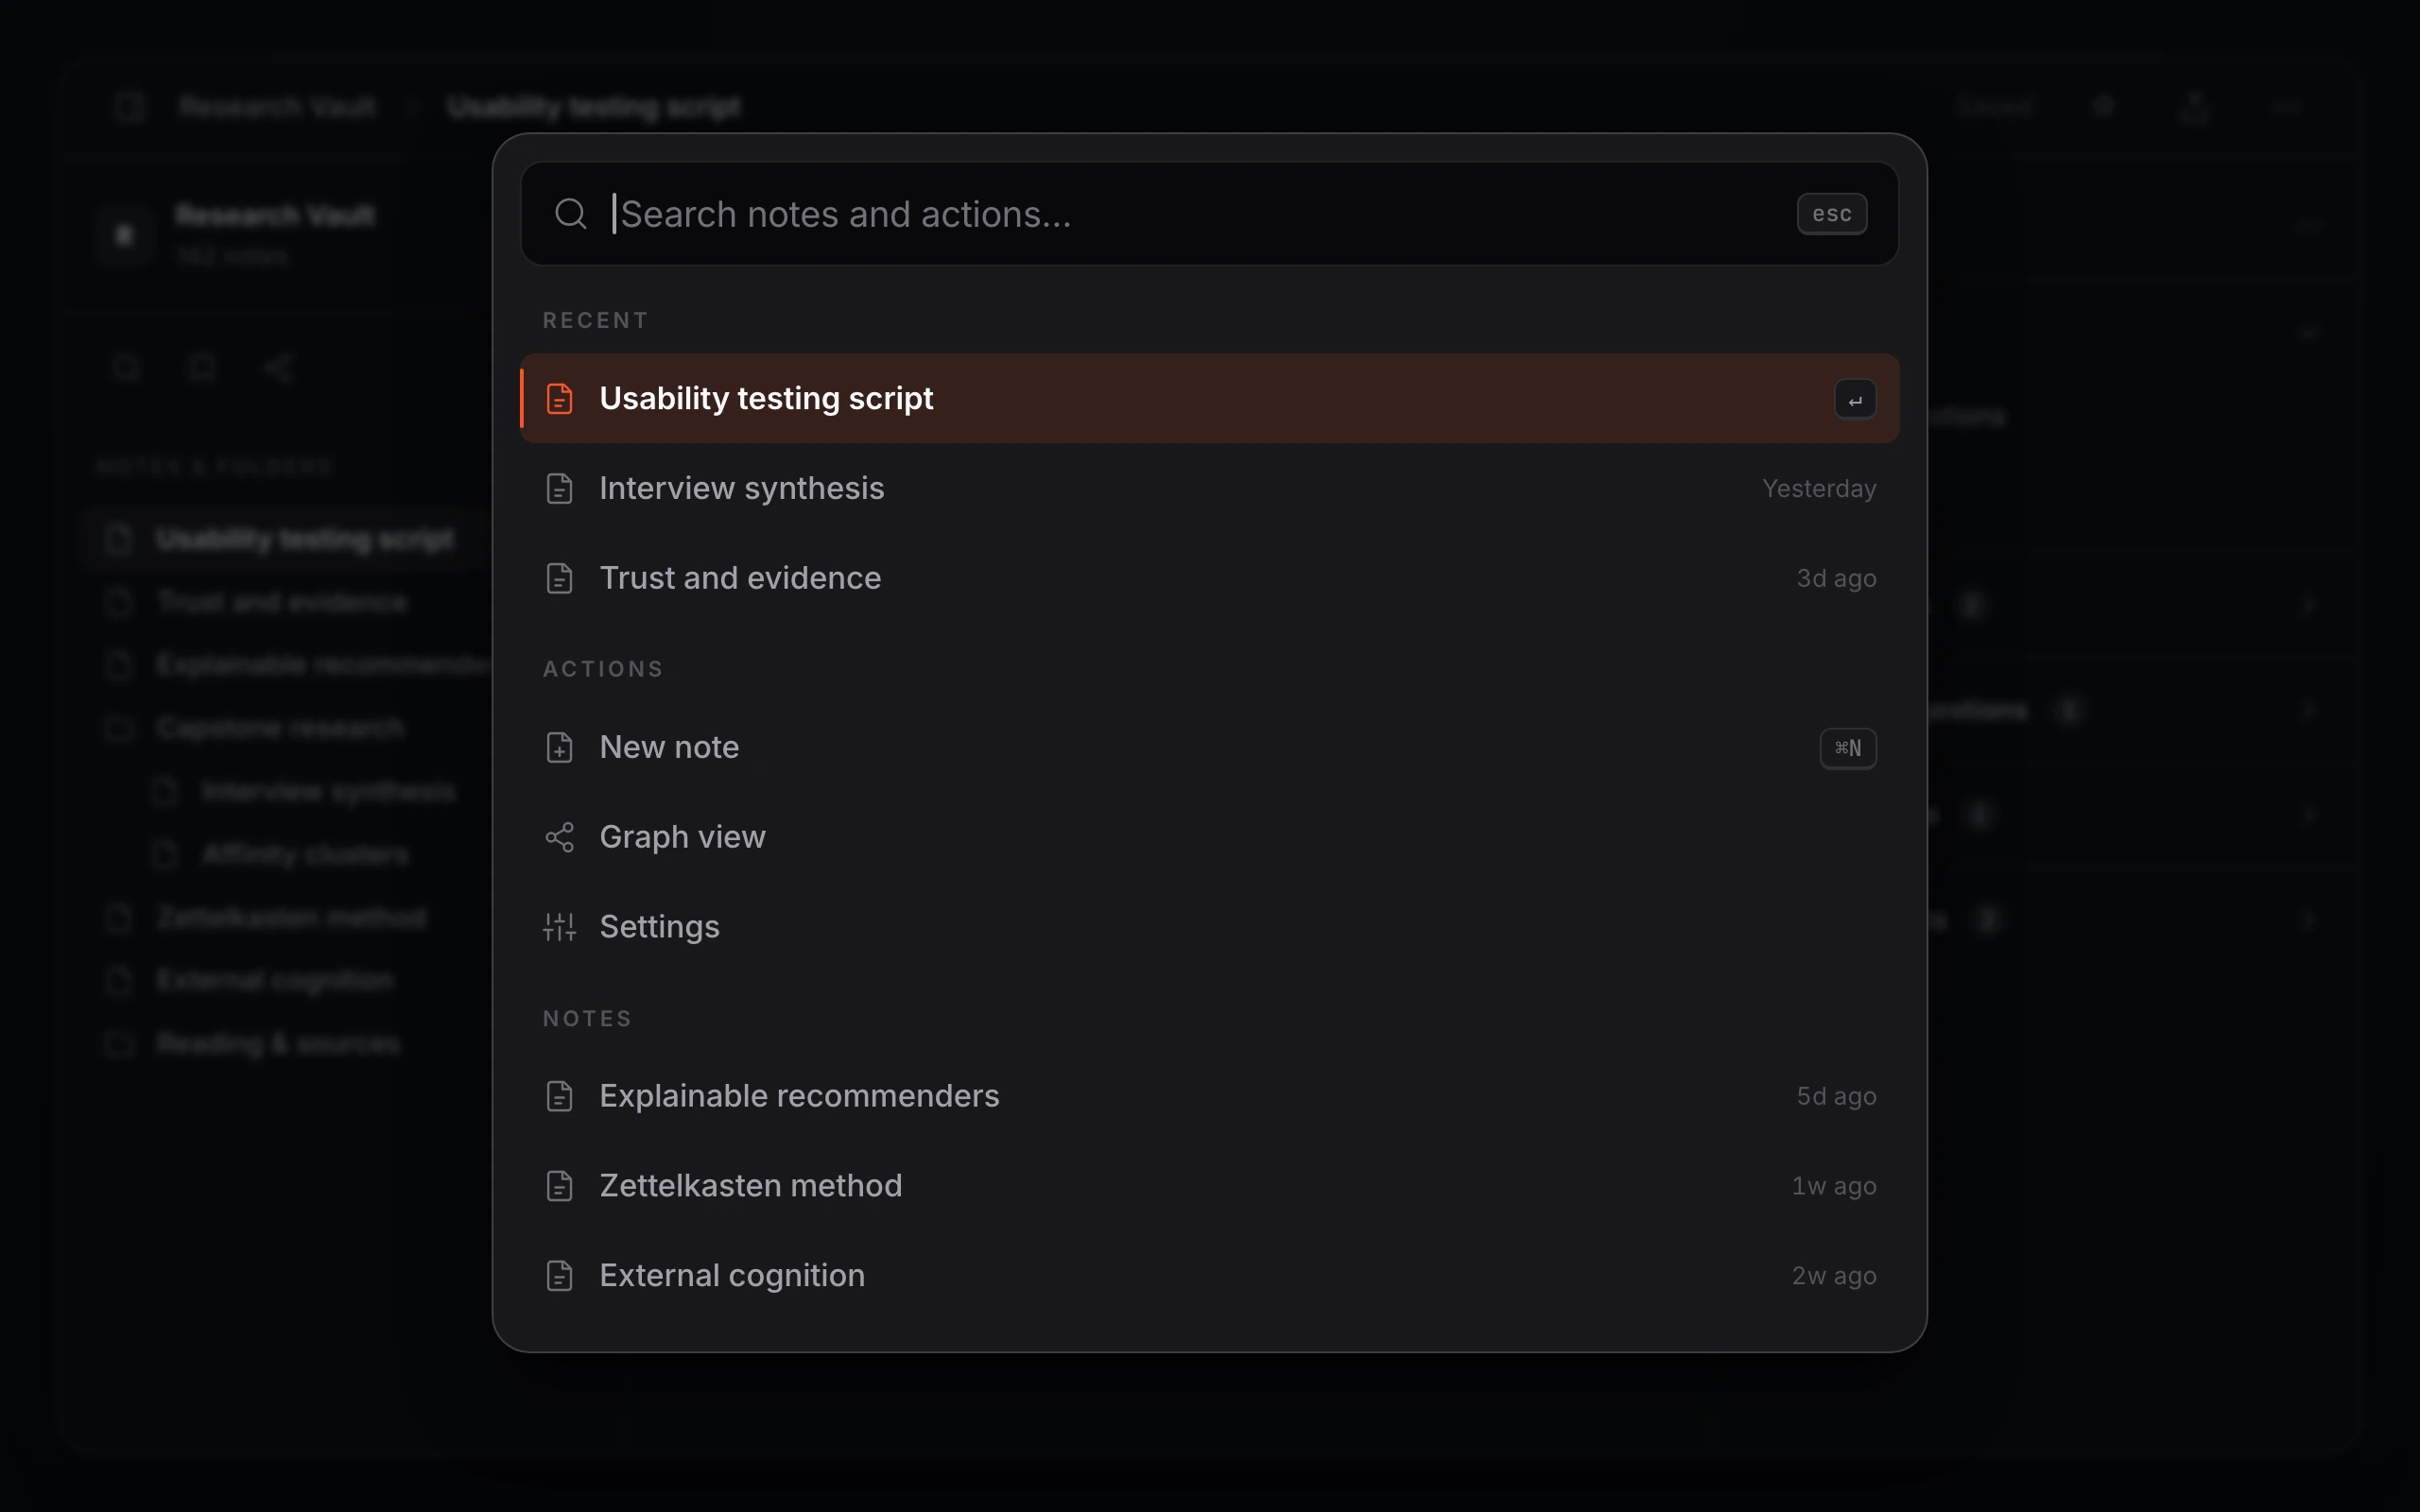Click the Research Vault workspace name in the sidebar

(x=275, y=215)
